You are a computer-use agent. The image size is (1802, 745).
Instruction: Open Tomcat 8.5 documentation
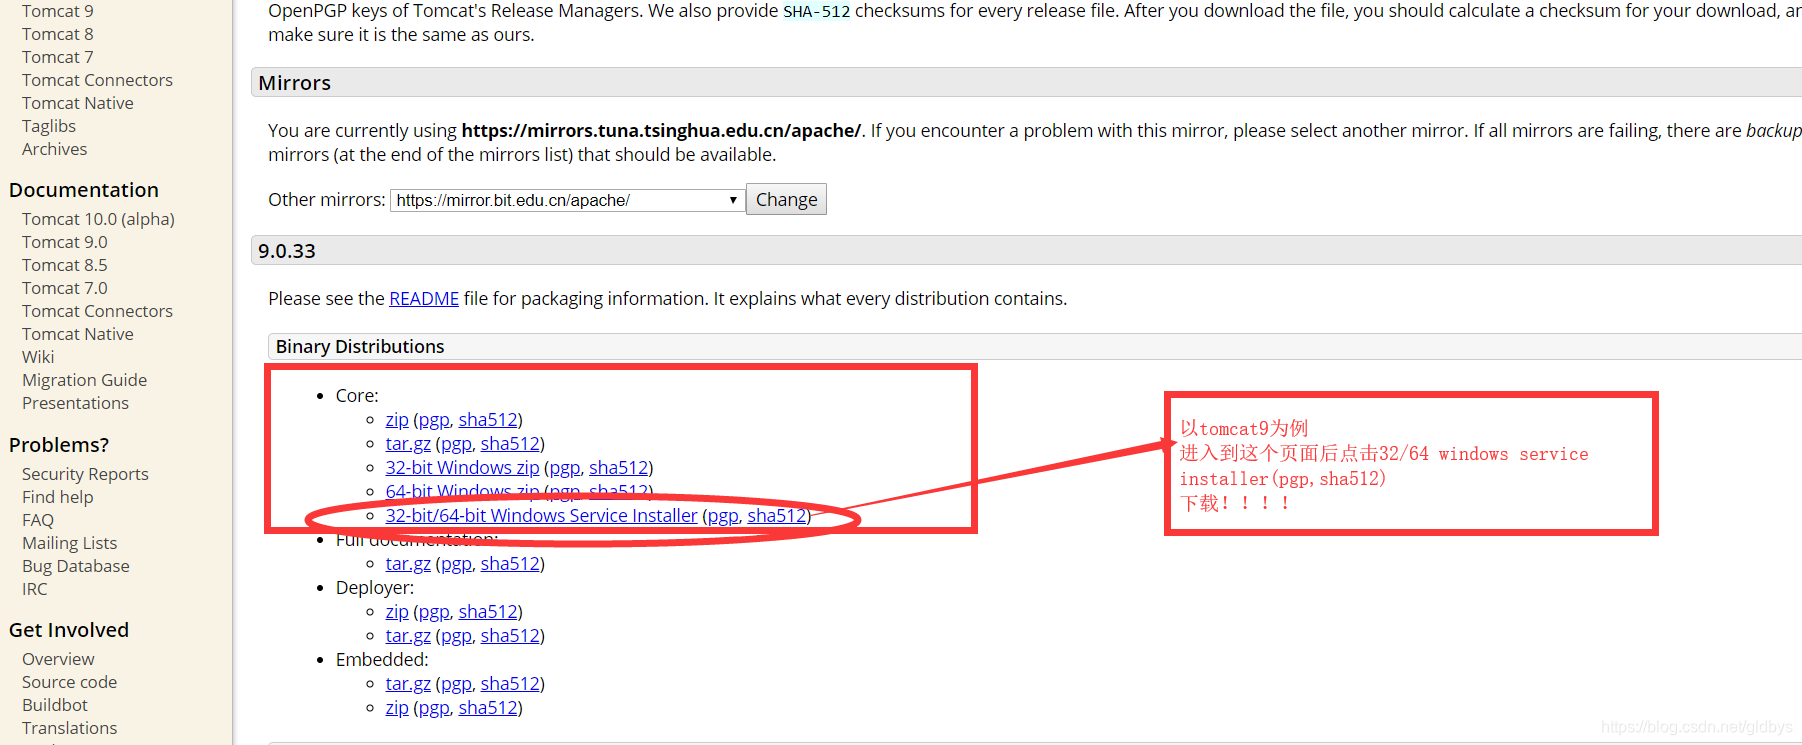65,265
